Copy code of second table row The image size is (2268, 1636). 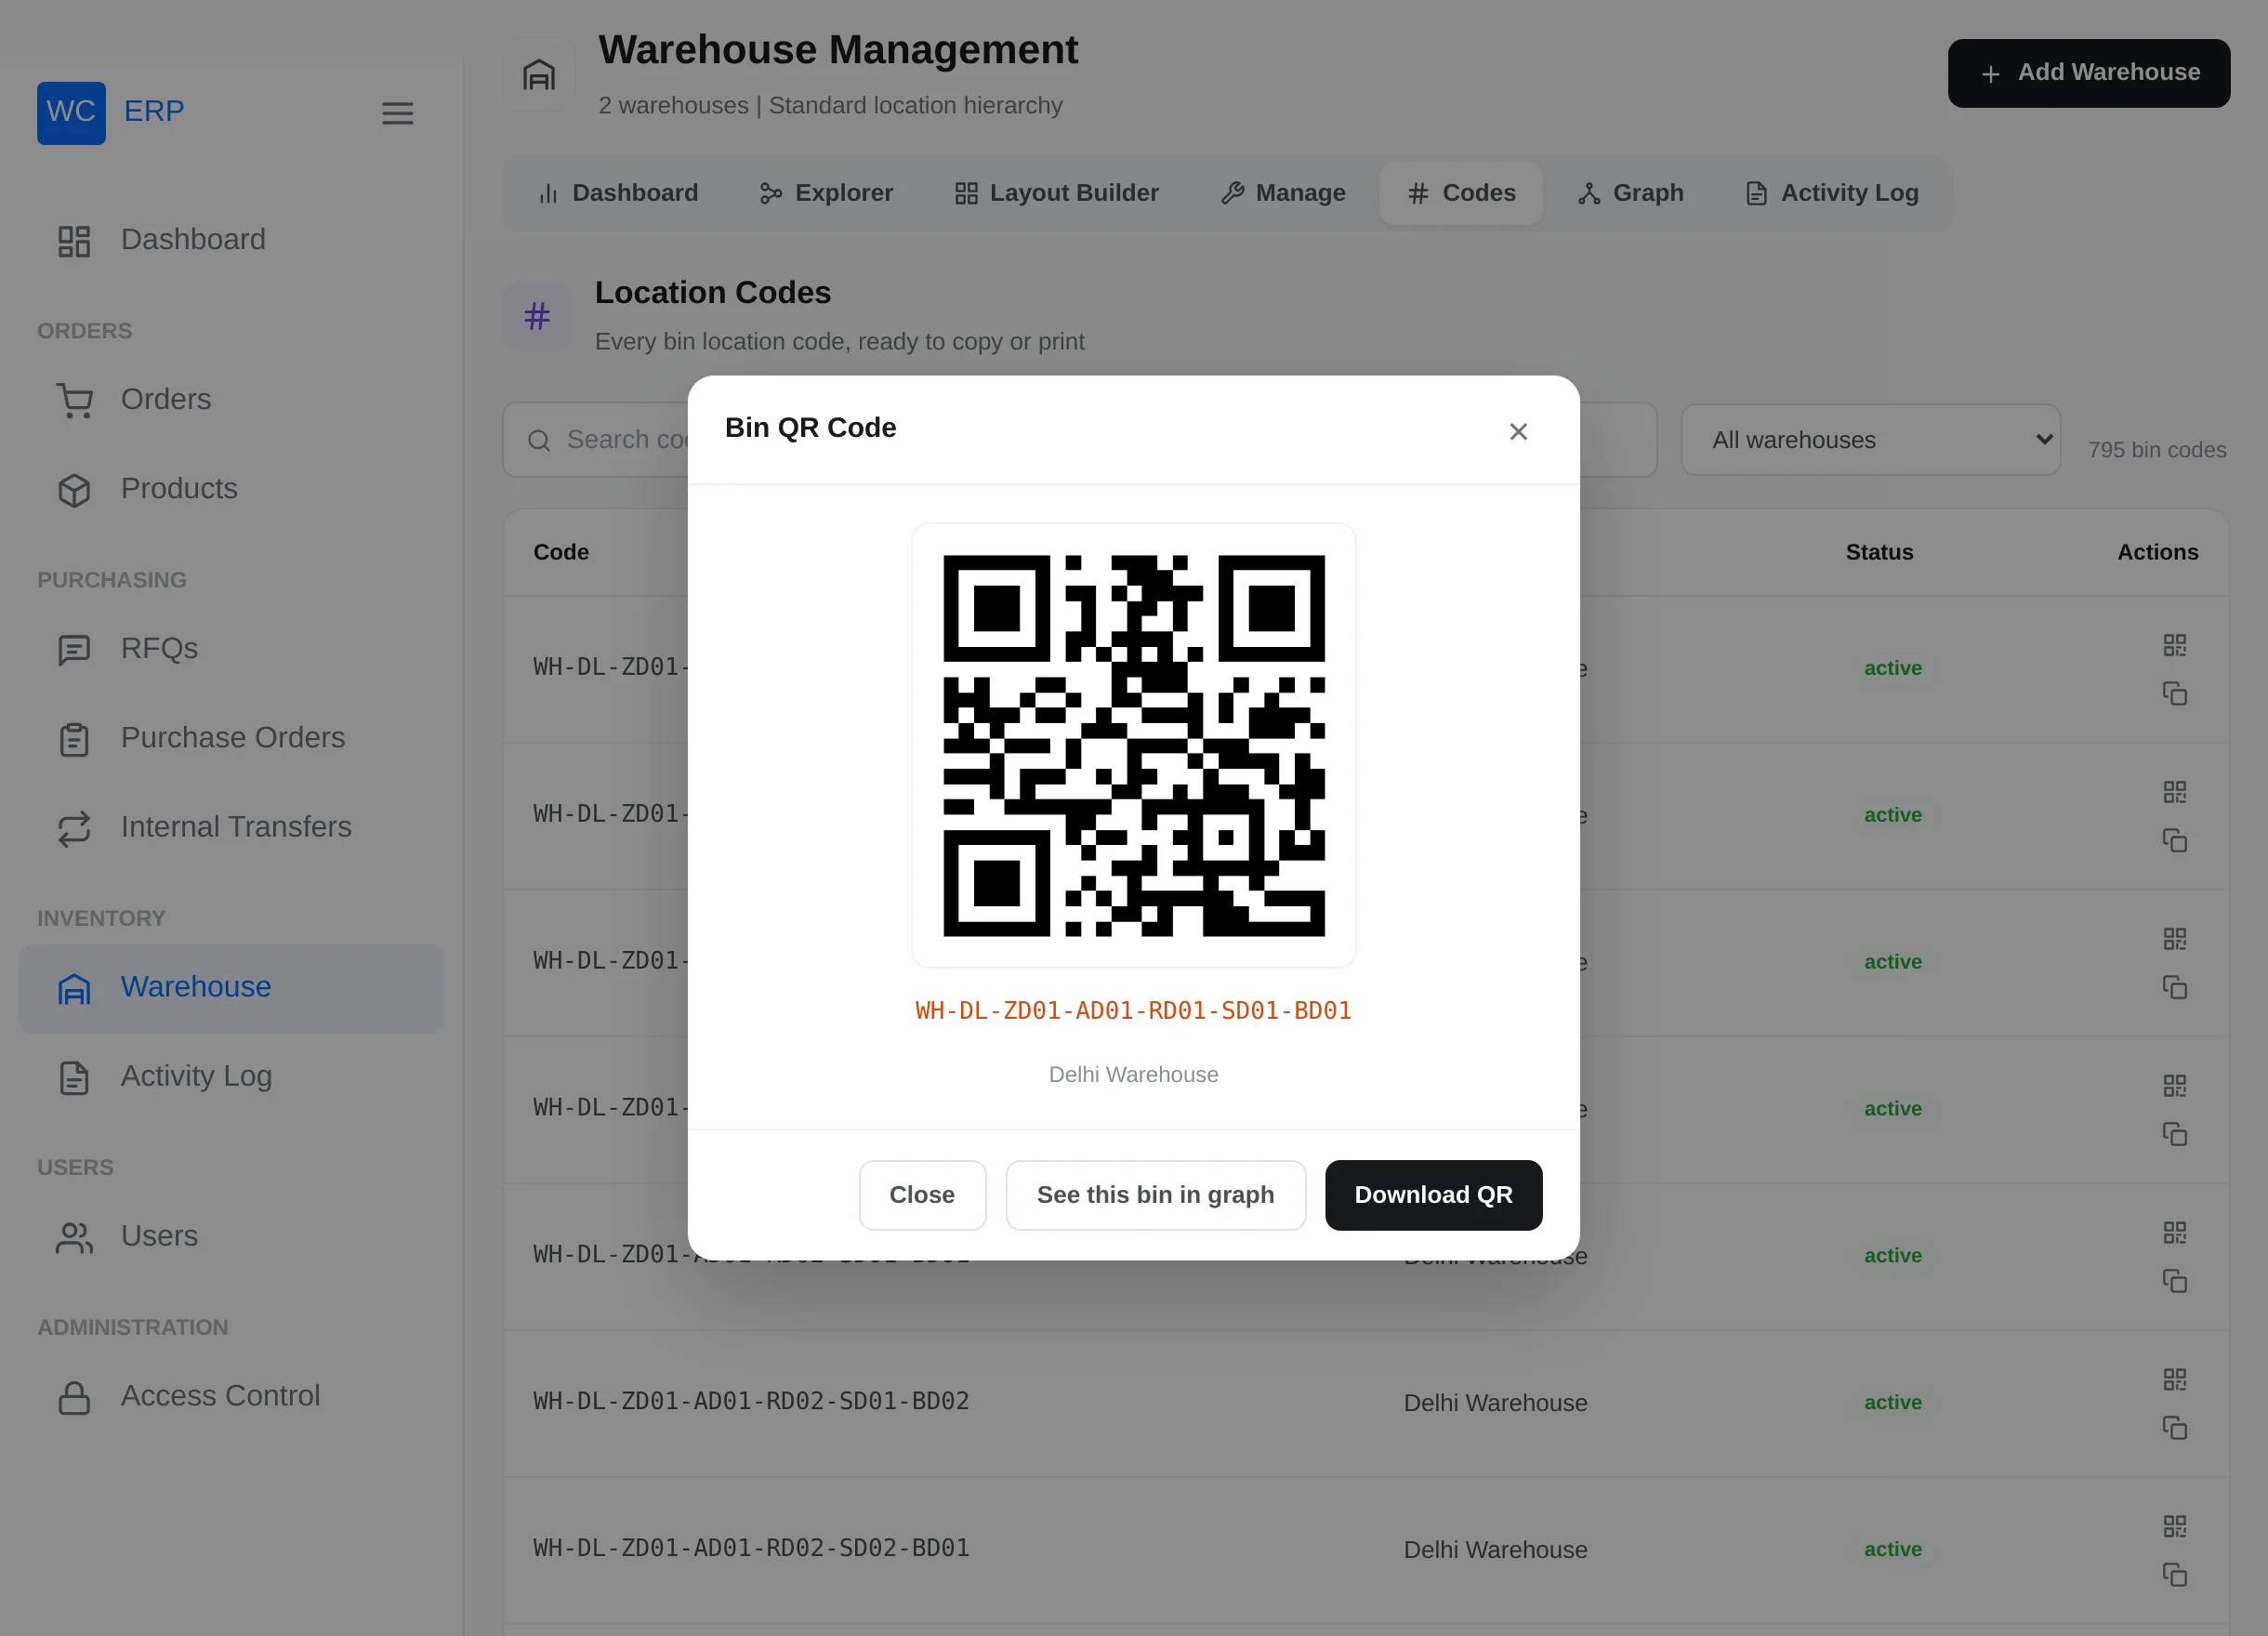(2174, 841)
